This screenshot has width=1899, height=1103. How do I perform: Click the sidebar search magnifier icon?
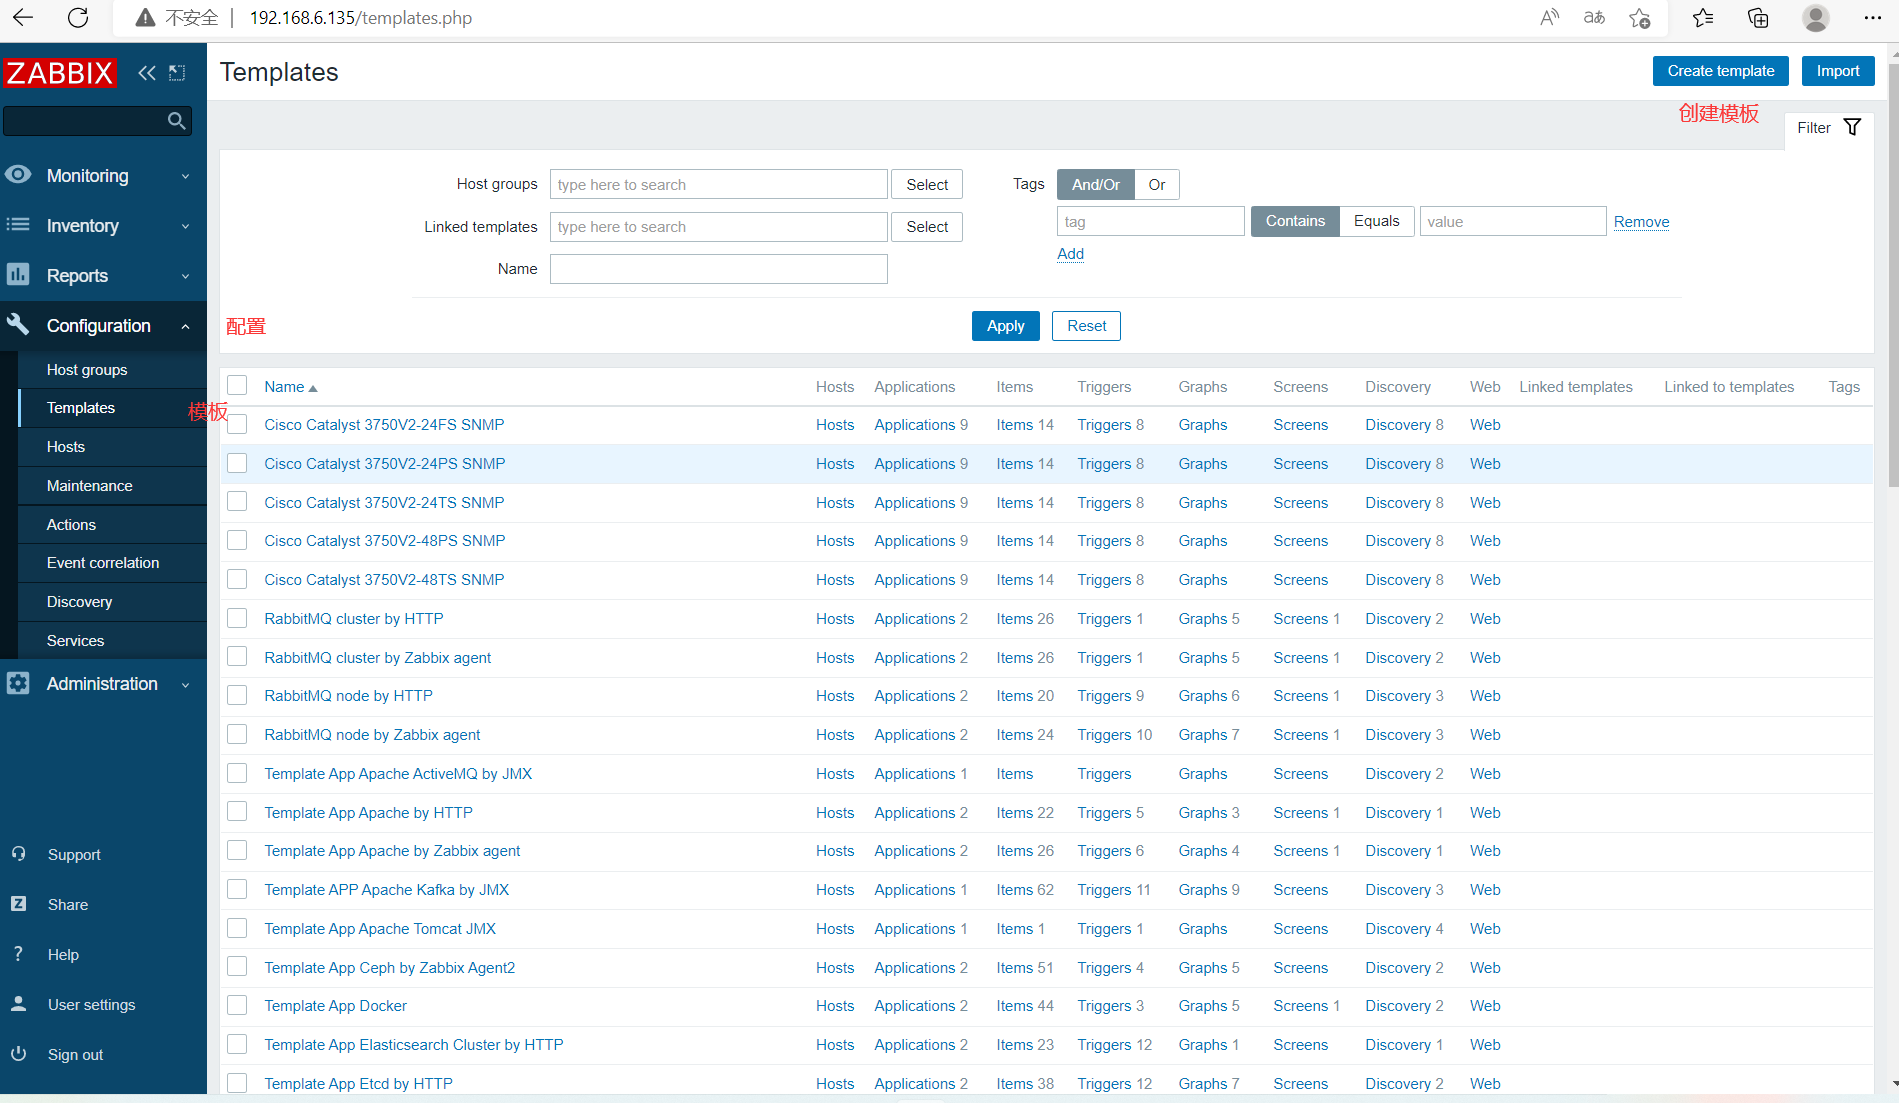[x=176, y=121]
